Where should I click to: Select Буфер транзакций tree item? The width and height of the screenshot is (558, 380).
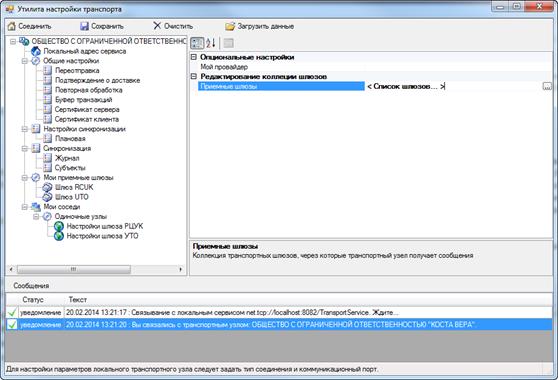84,100
